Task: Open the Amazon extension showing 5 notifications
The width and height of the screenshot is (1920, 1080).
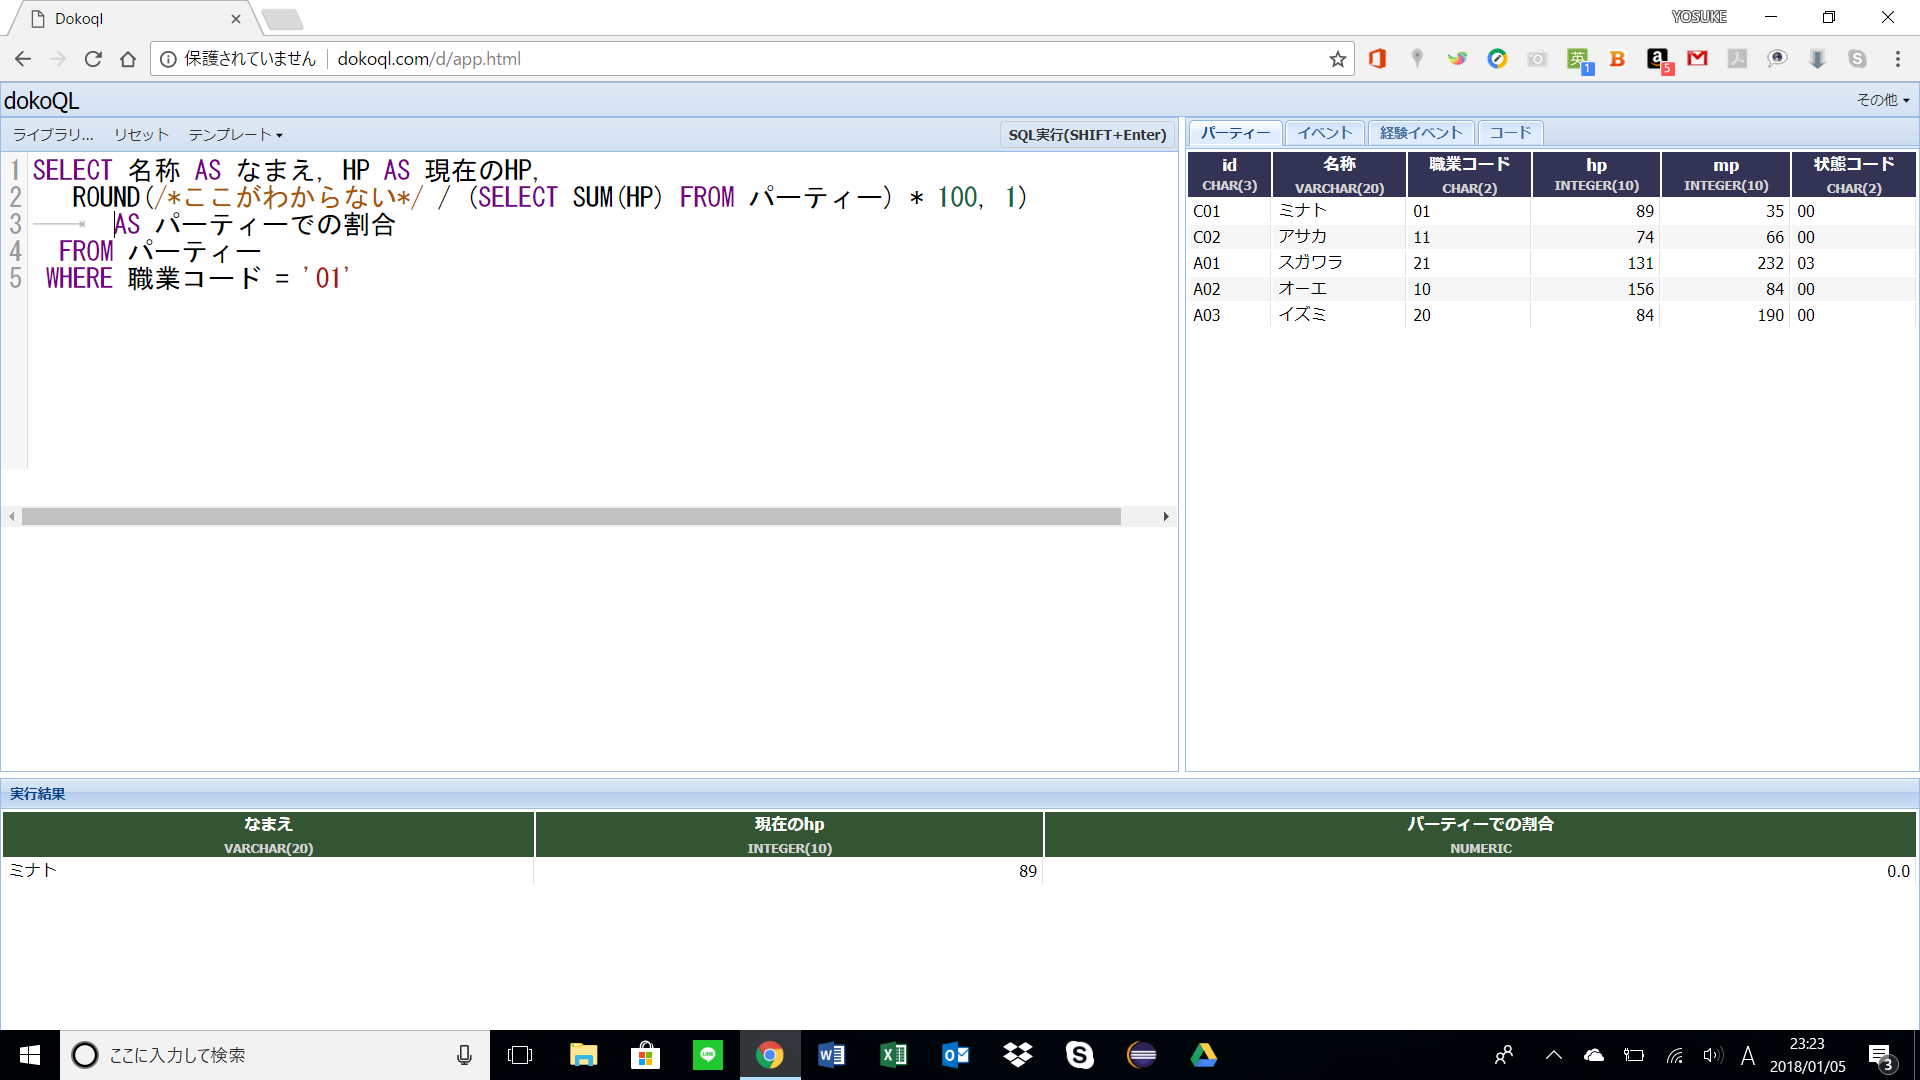Action: click(1658, 59)
